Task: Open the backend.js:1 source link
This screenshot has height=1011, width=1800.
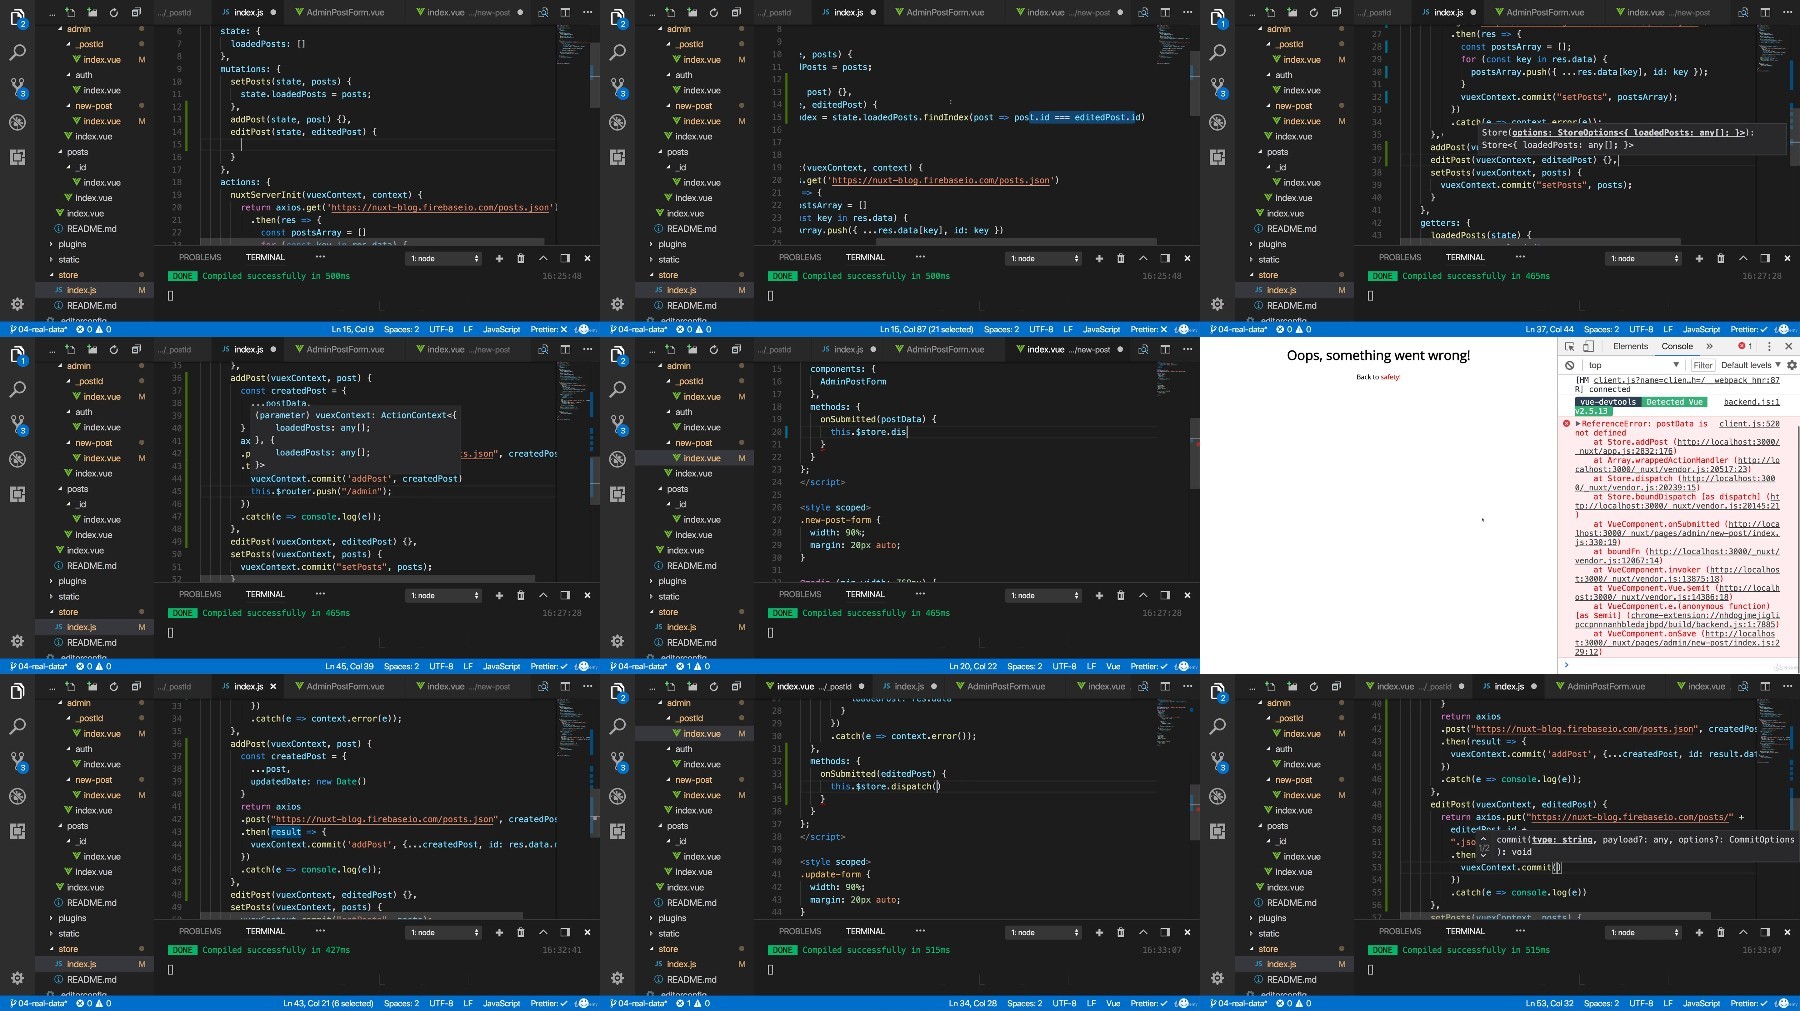Action: click(x=1751, y=402)
